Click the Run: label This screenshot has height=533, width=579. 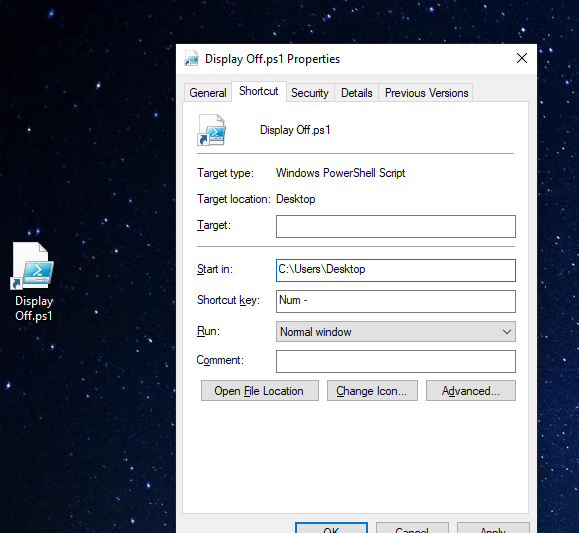(208, 331)
